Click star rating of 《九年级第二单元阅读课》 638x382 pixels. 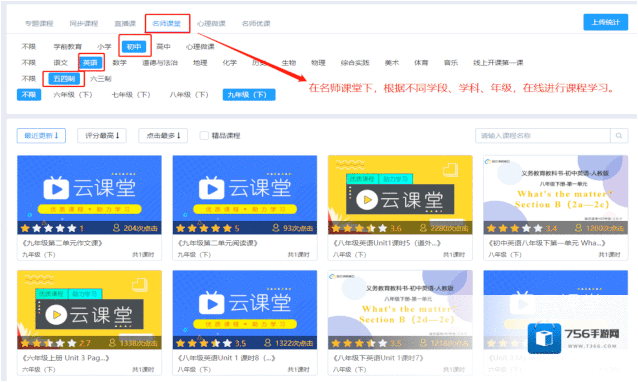tap(204, 228)
